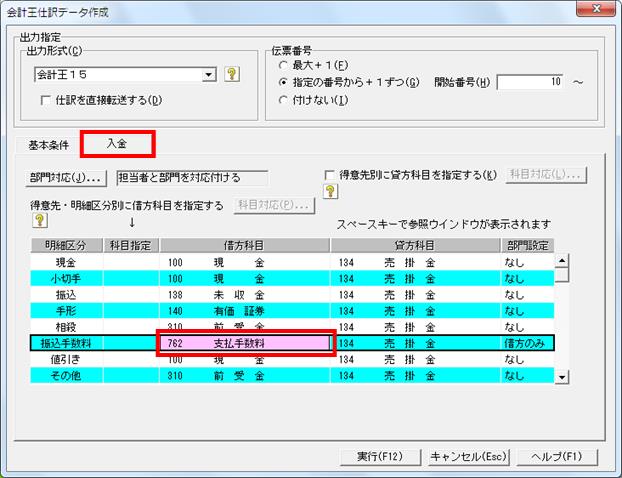Switch to the 入金 tab
The width and height of the screenshot is (622, 478).
pyautogui.click(x=117, y=144)
